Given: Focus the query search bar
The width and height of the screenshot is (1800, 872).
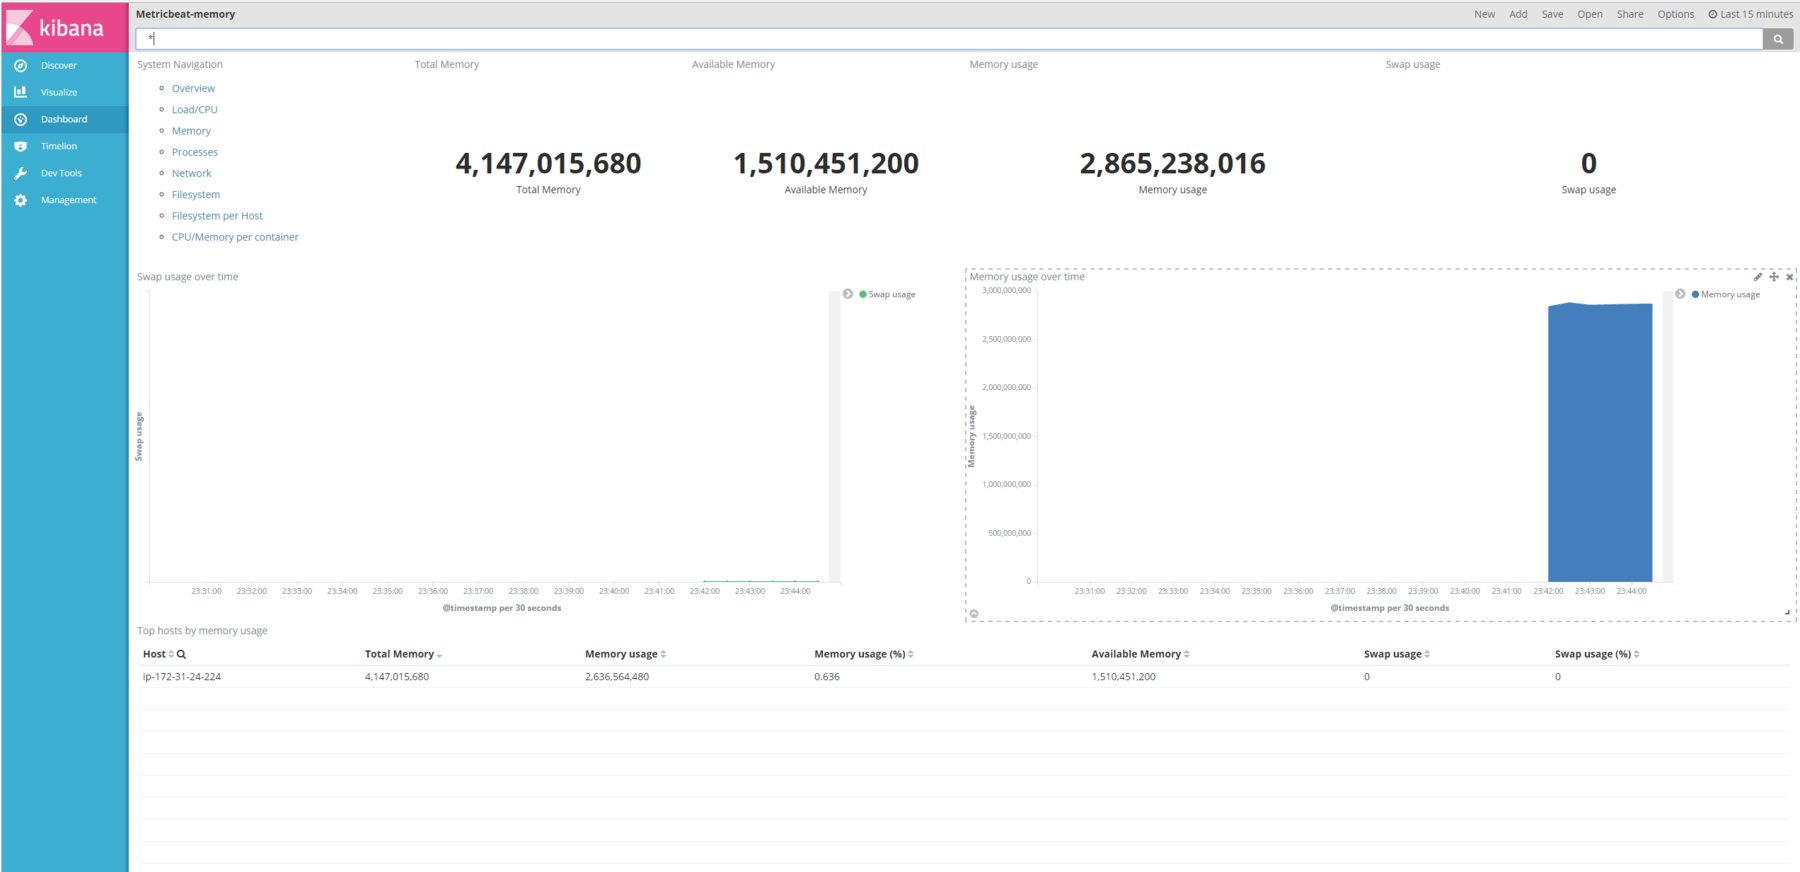Looking at the screenshot, I should pos(949,39).
